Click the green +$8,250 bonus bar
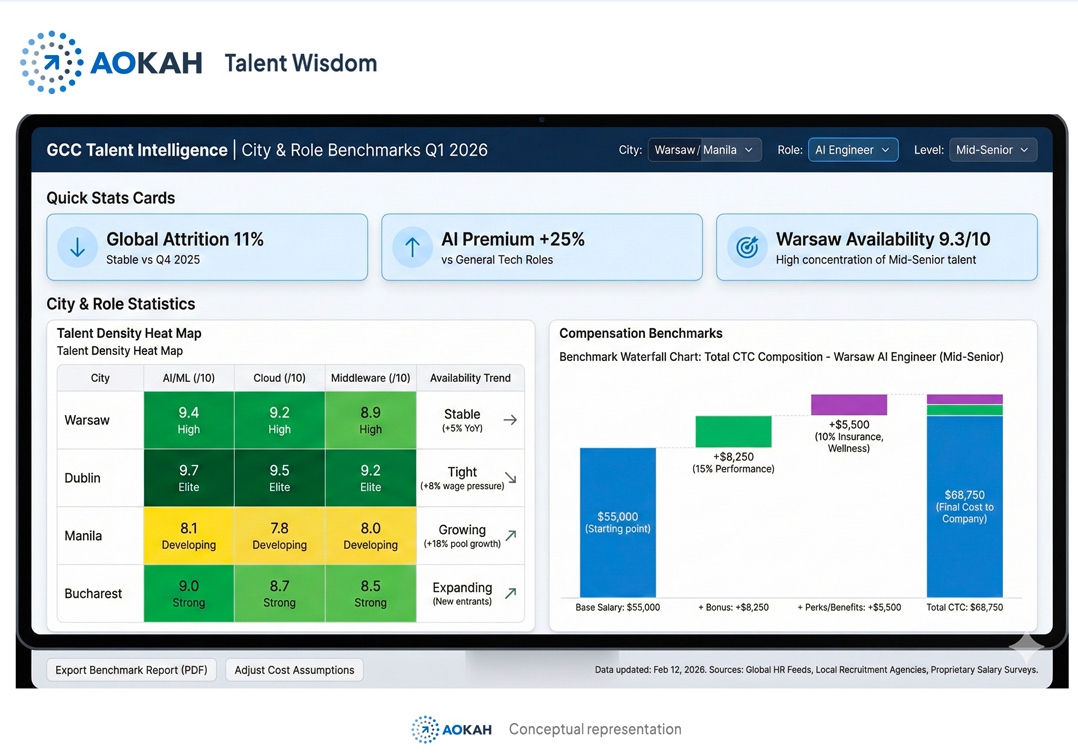 click(733, 432)
